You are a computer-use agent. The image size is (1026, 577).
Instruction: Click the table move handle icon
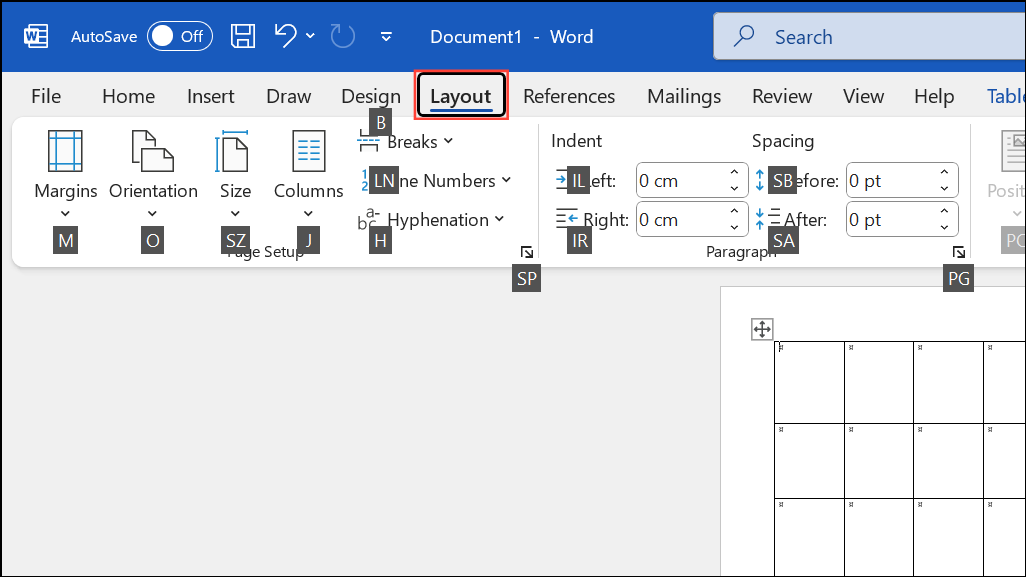click(x=762, y=329)
